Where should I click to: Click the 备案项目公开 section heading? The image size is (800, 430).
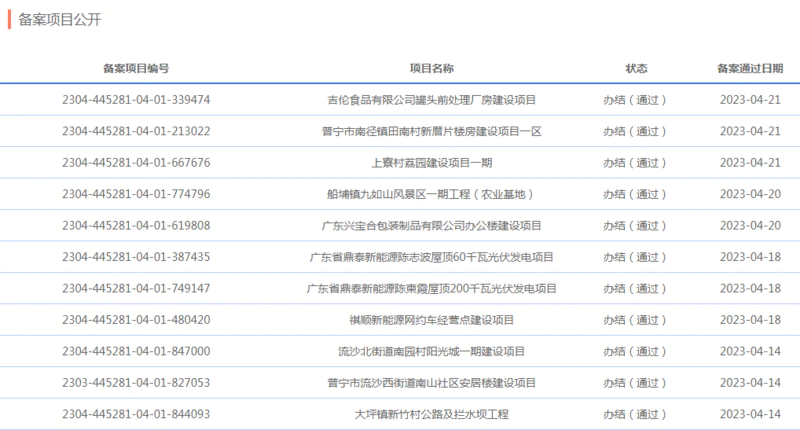pyautogui.click(x=60, y=20)
